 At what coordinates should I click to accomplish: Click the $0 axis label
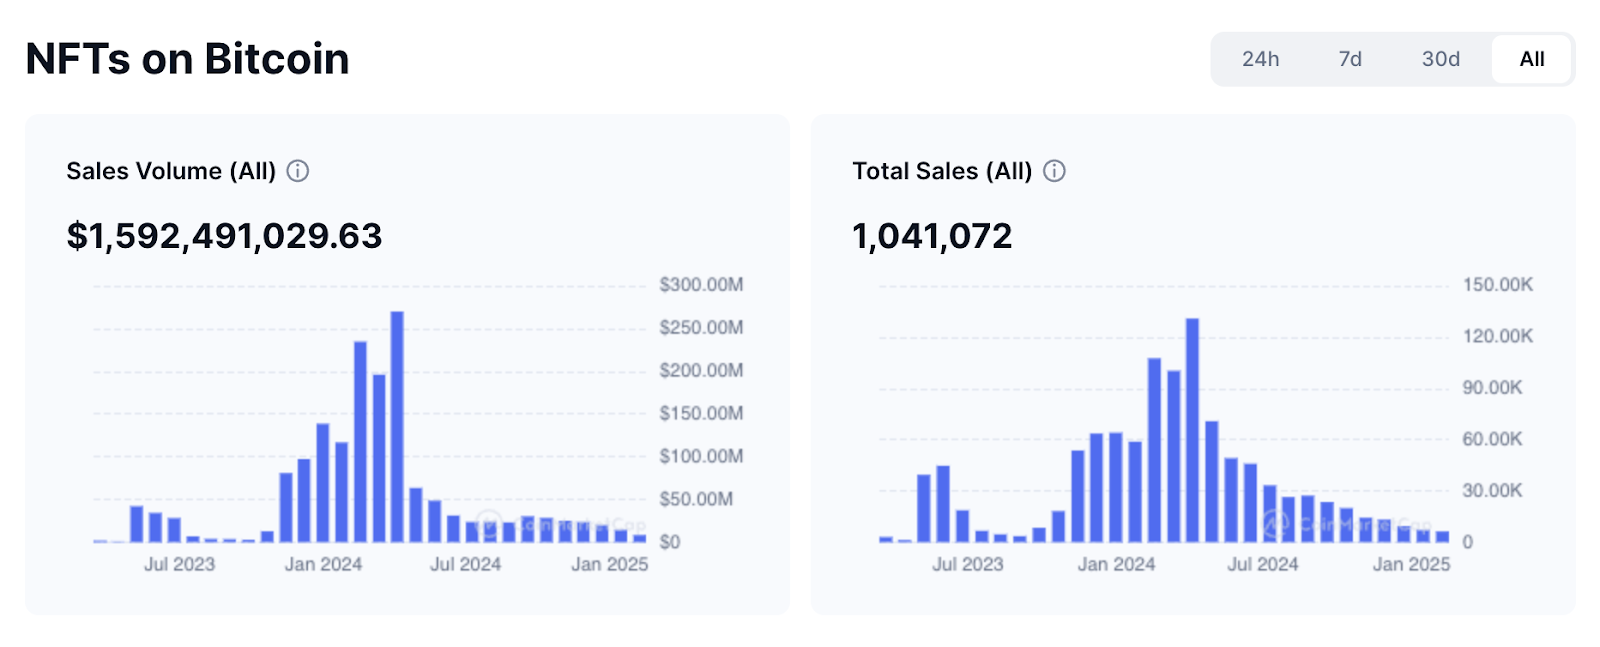pyautogui.click(x=670, y=542)
